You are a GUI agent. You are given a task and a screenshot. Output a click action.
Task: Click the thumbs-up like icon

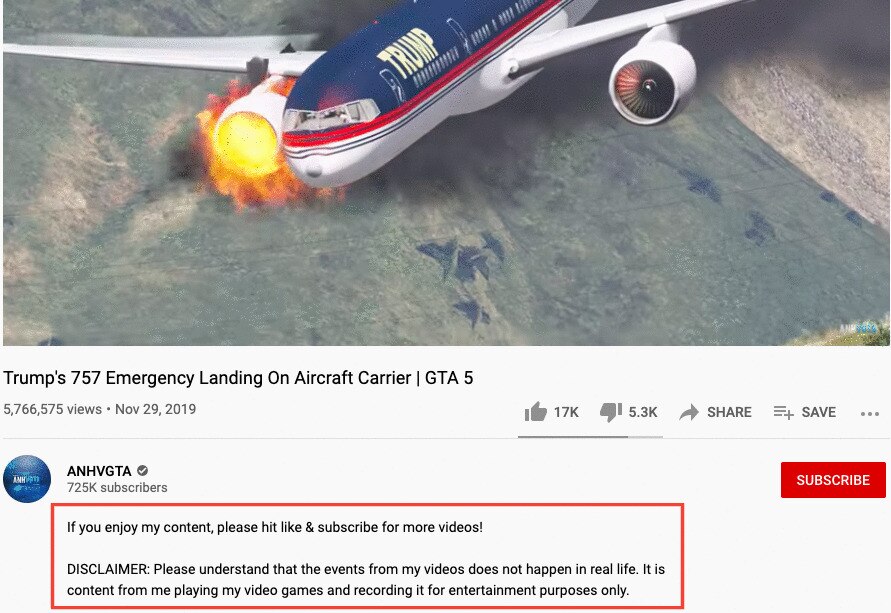click(535, 412)
